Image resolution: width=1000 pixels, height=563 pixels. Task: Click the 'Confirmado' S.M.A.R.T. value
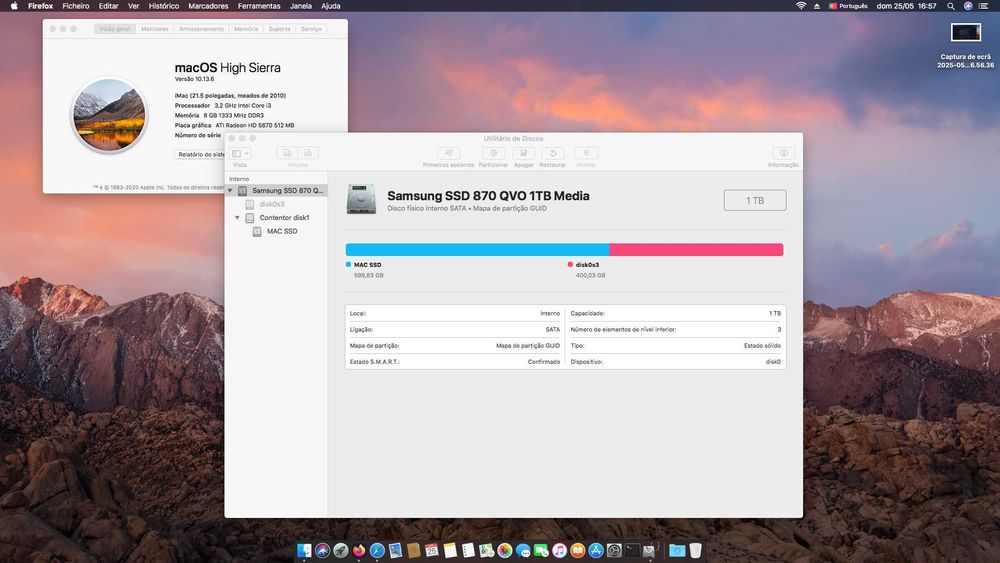click(543, 362)
